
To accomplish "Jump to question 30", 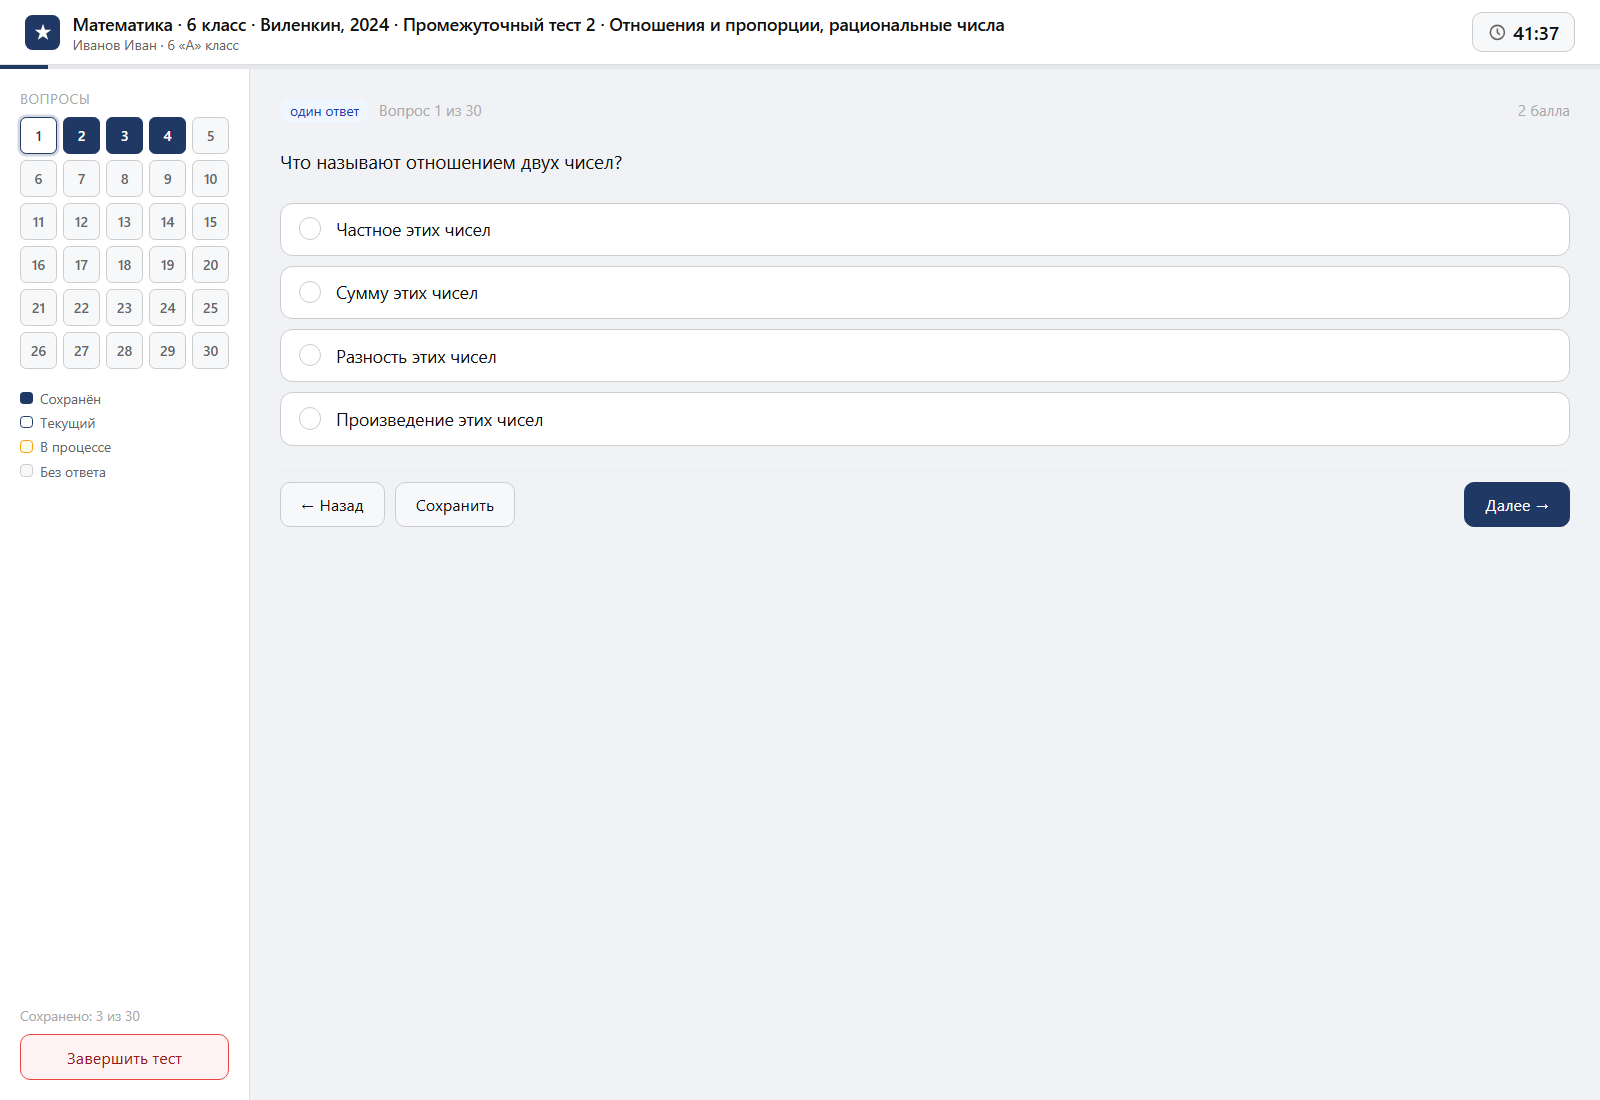I will tap(210, 351).
